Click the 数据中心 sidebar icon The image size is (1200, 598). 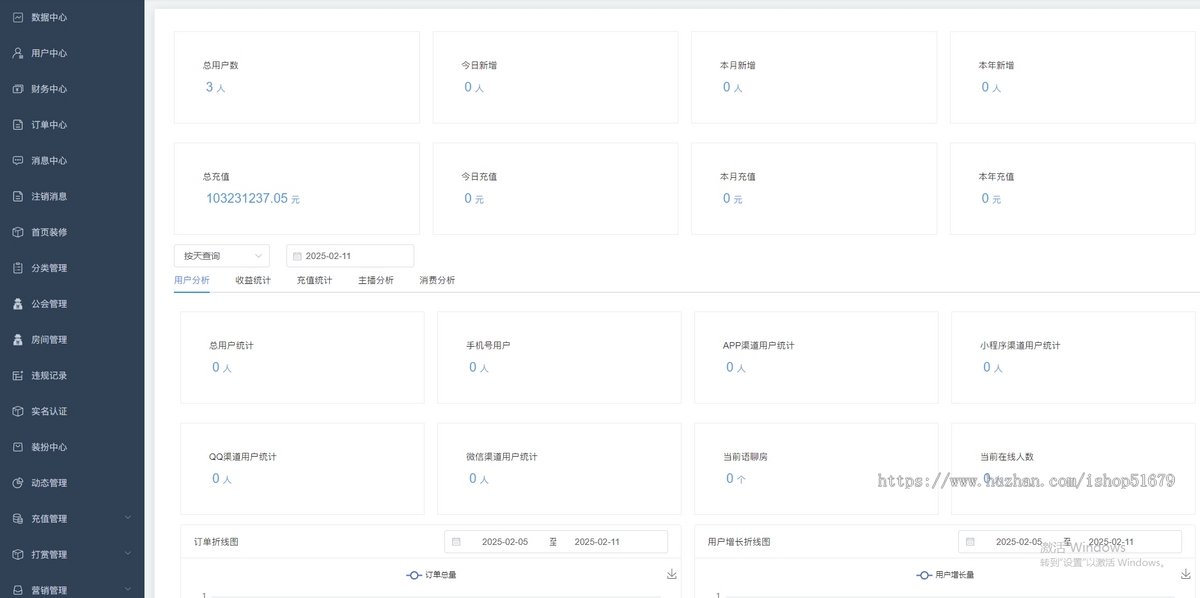point(18,17)
